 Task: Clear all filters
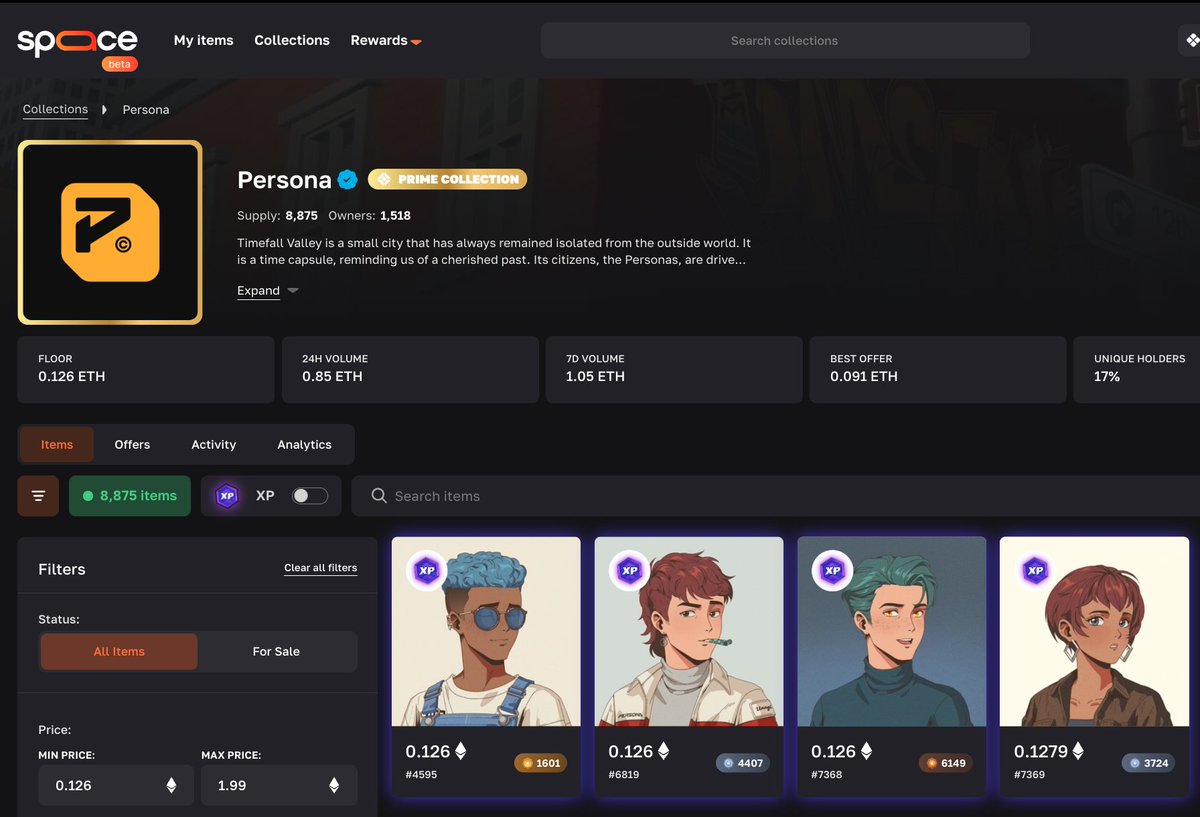pos(320,568)
